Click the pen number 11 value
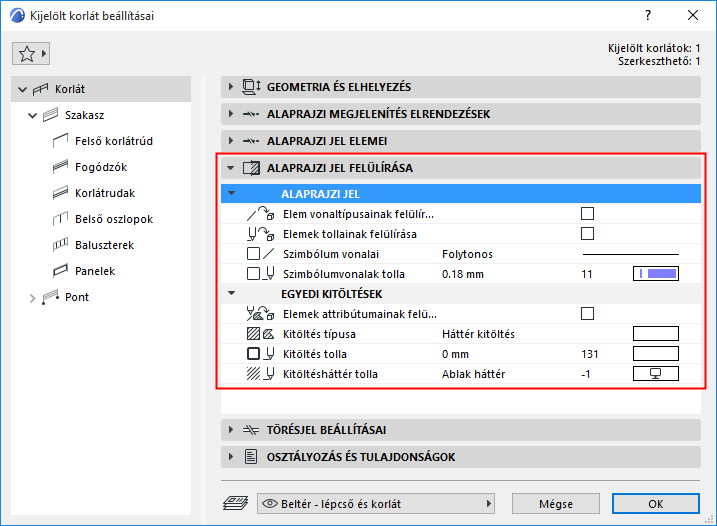Screen dimensions: 717x526 point(587,274)
